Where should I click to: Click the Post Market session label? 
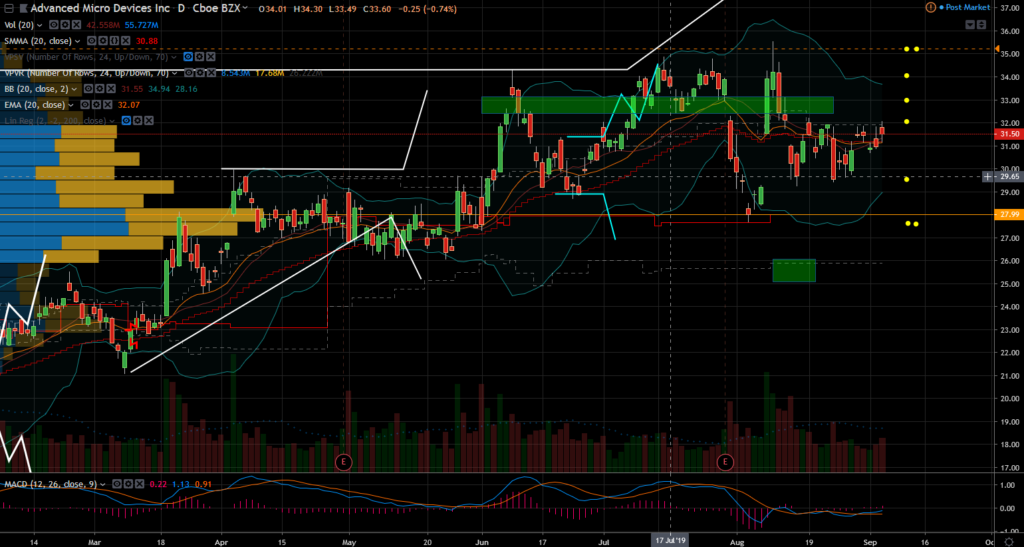tap(968, 7)
